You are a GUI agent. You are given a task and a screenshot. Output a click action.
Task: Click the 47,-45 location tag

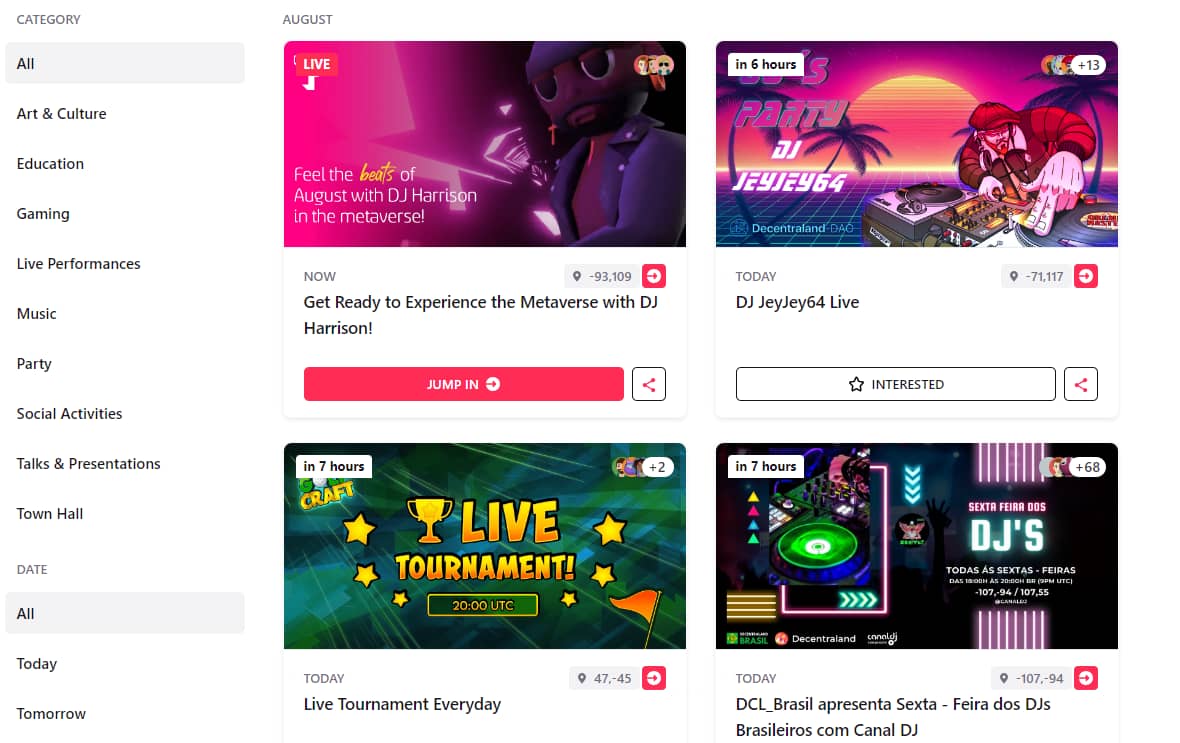click(604, 678)
